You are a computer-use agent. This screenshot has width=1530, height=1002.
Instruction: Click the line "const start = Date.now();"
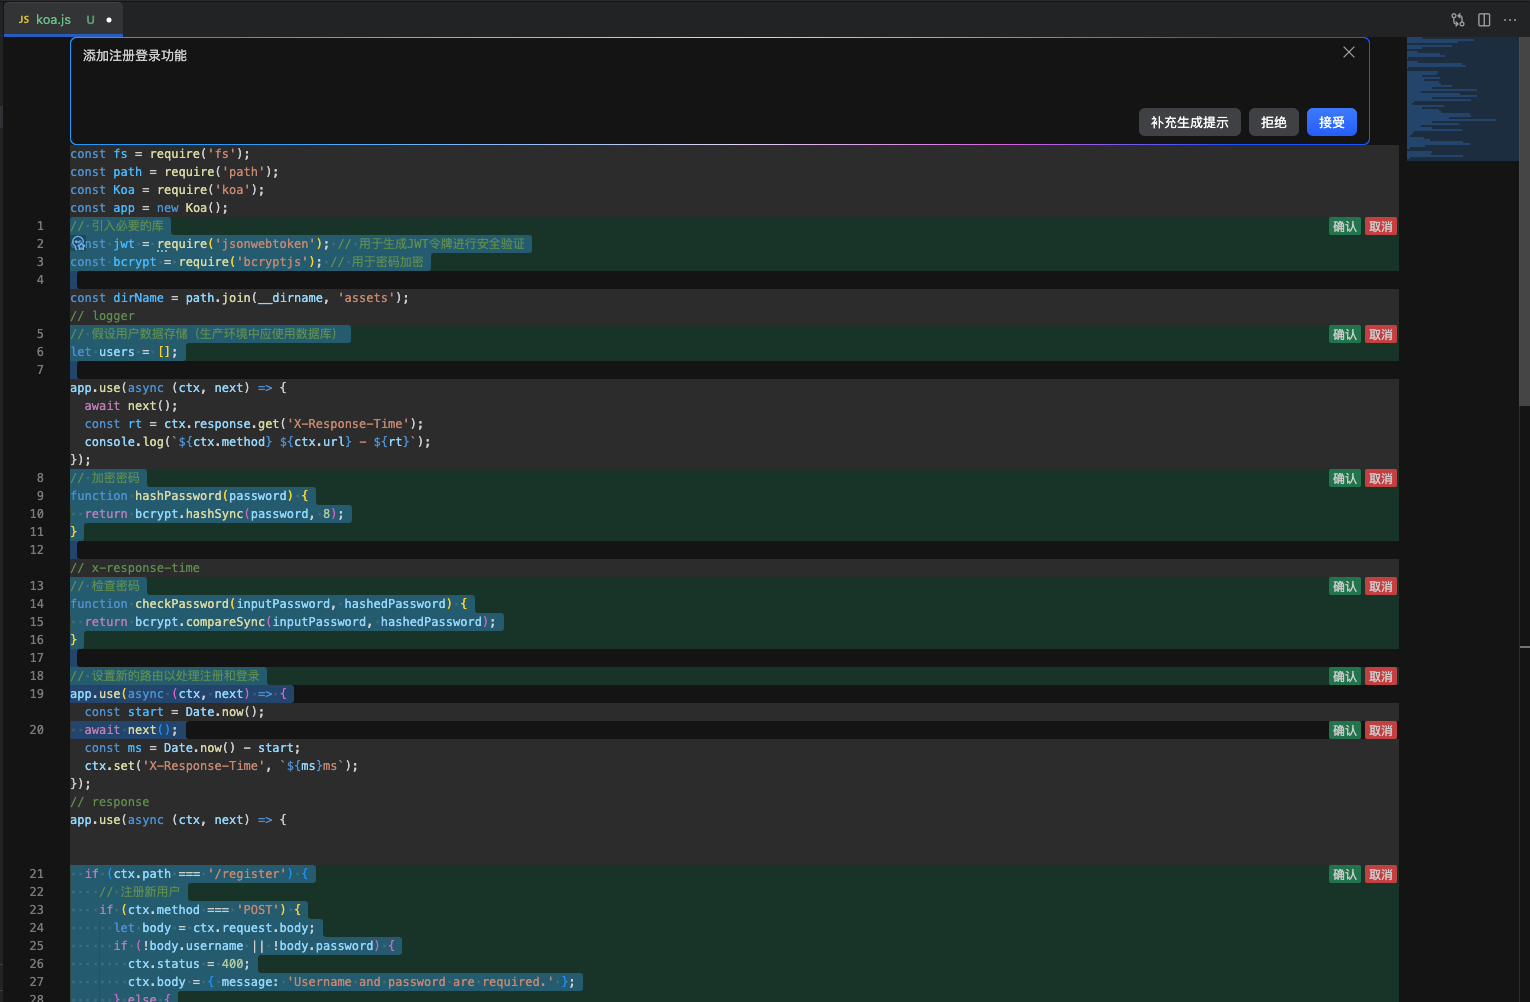click(x=175, y=712)
